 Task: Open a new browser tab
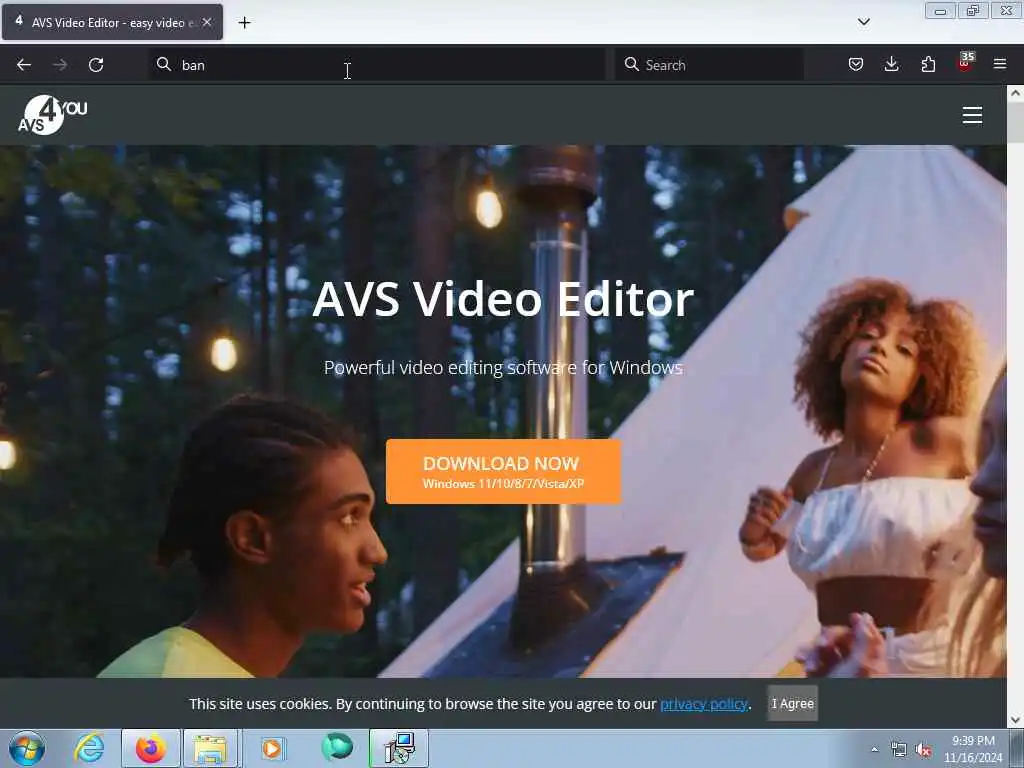[244, 23]
